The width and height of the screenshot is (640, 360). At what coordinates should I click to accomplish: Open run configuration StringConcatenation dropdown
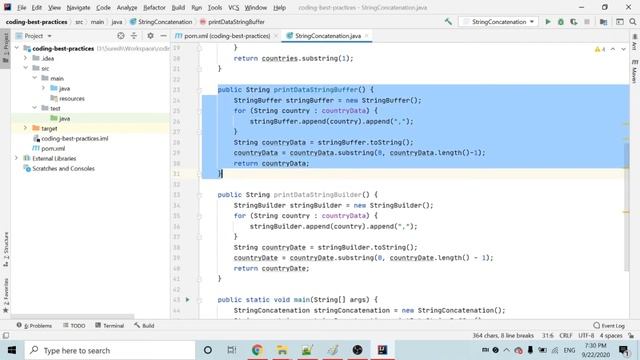point(499,22)
